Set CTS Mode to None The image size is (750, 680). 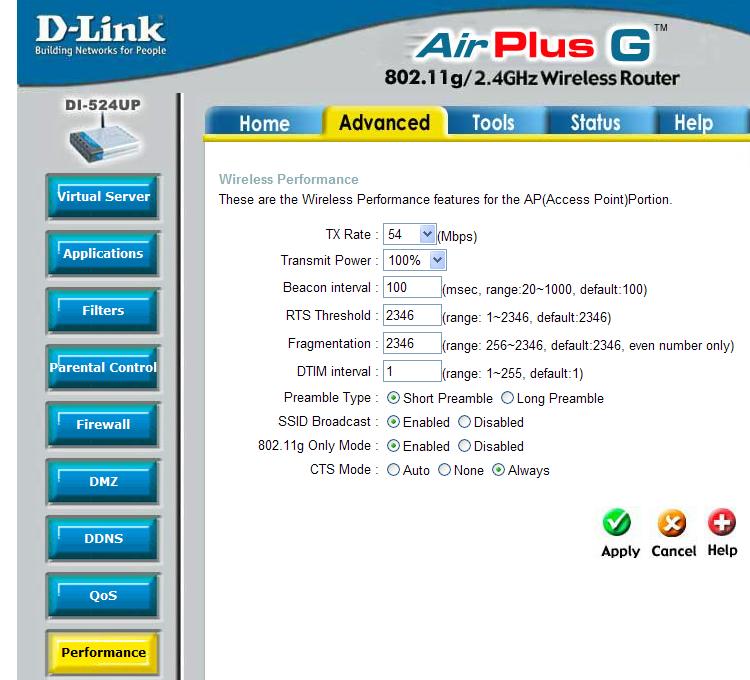click(444, 470)
